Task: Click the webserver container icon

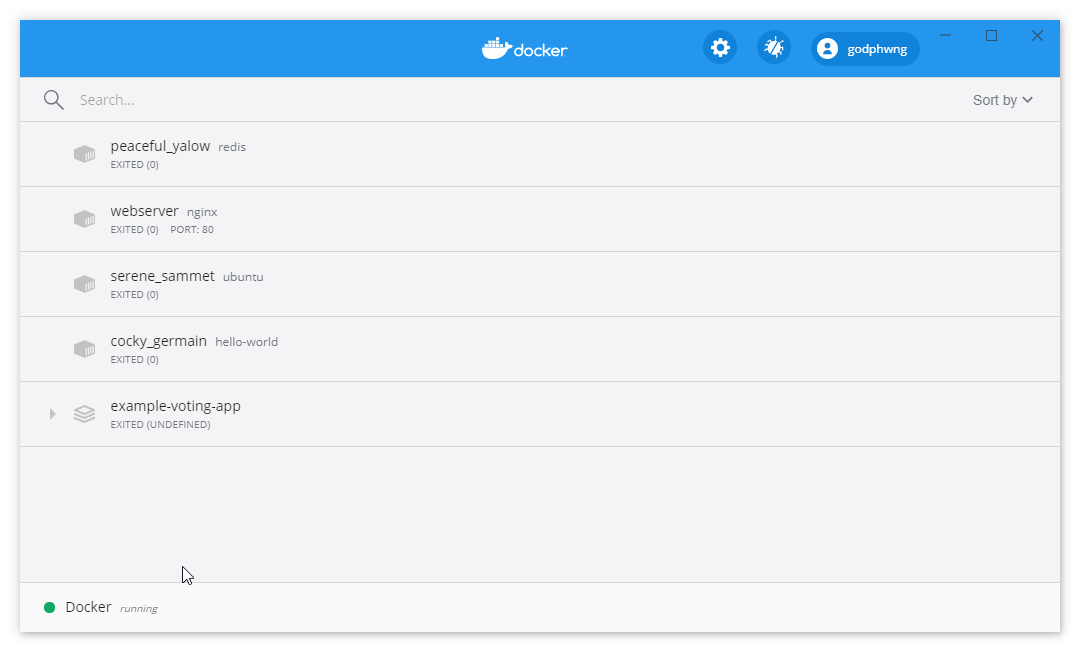Action: pyautogui.click(x=85, y=219)
